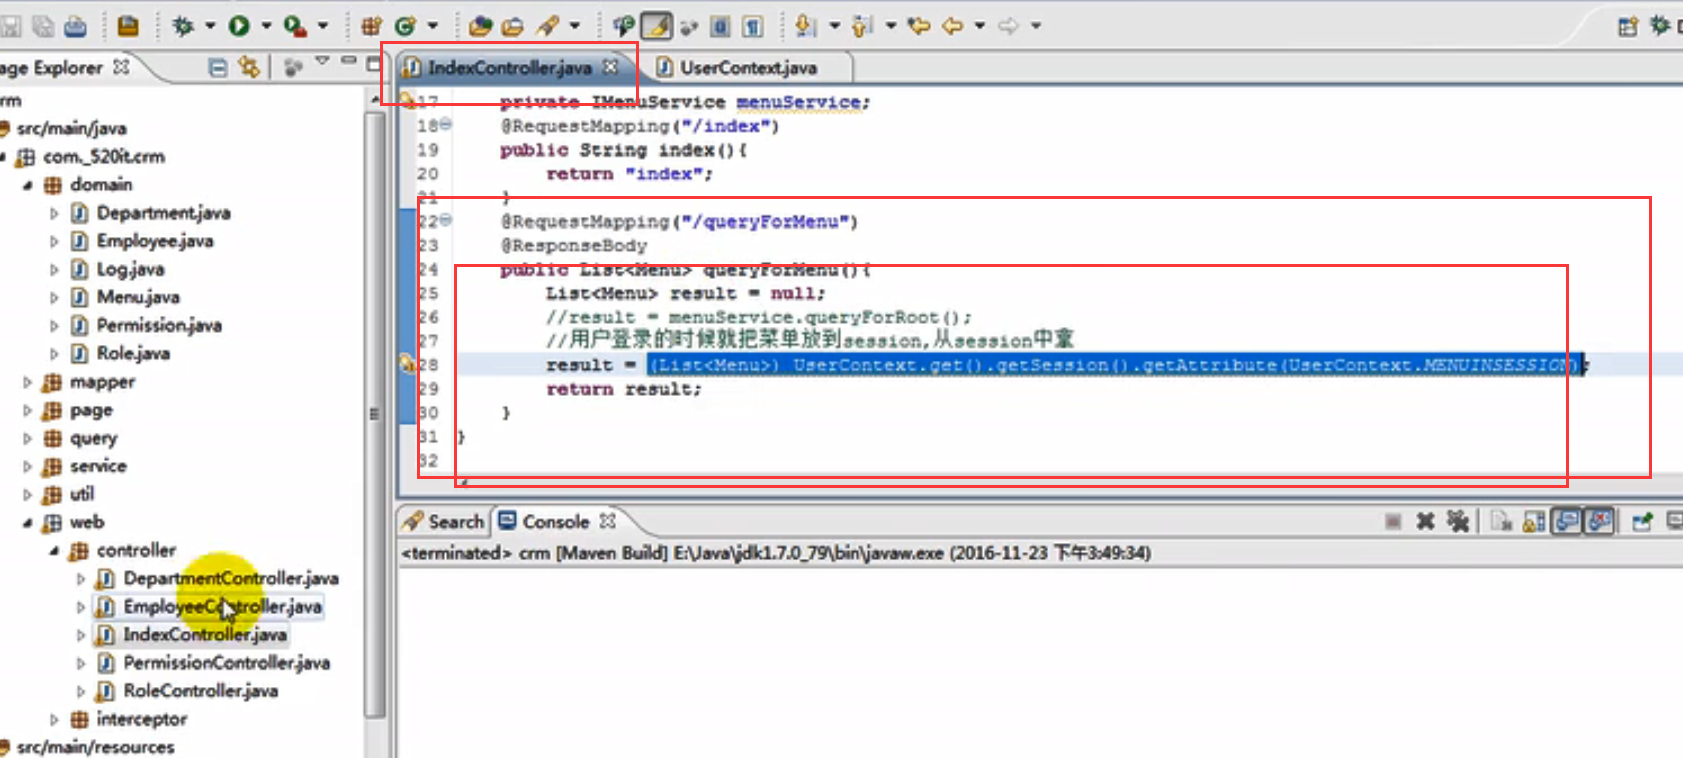Viewport: 1683px width, 758px height.
Task: Open the Run dropdown arrow
Action: (x=266, y=26)
